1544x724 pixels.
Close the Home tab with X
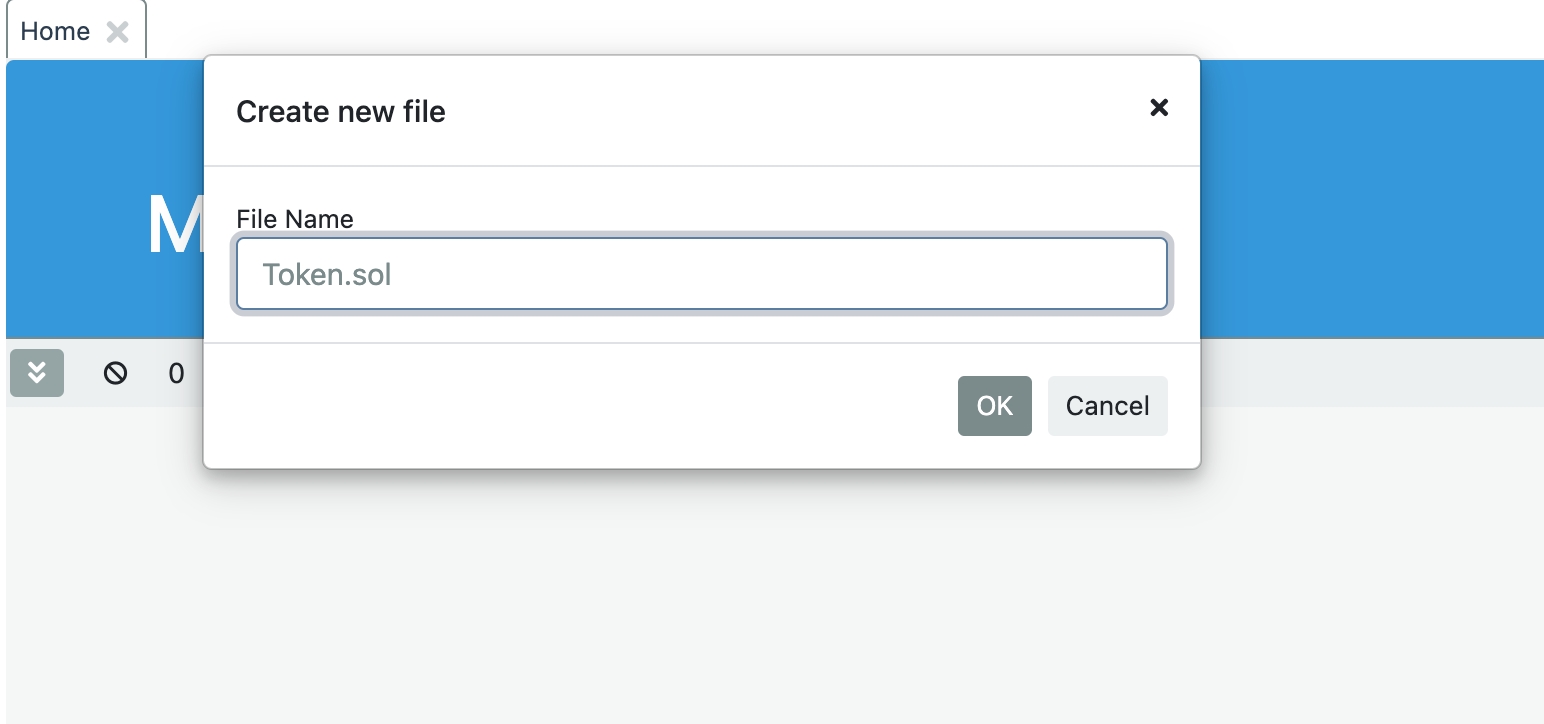[x=118, y=32]
